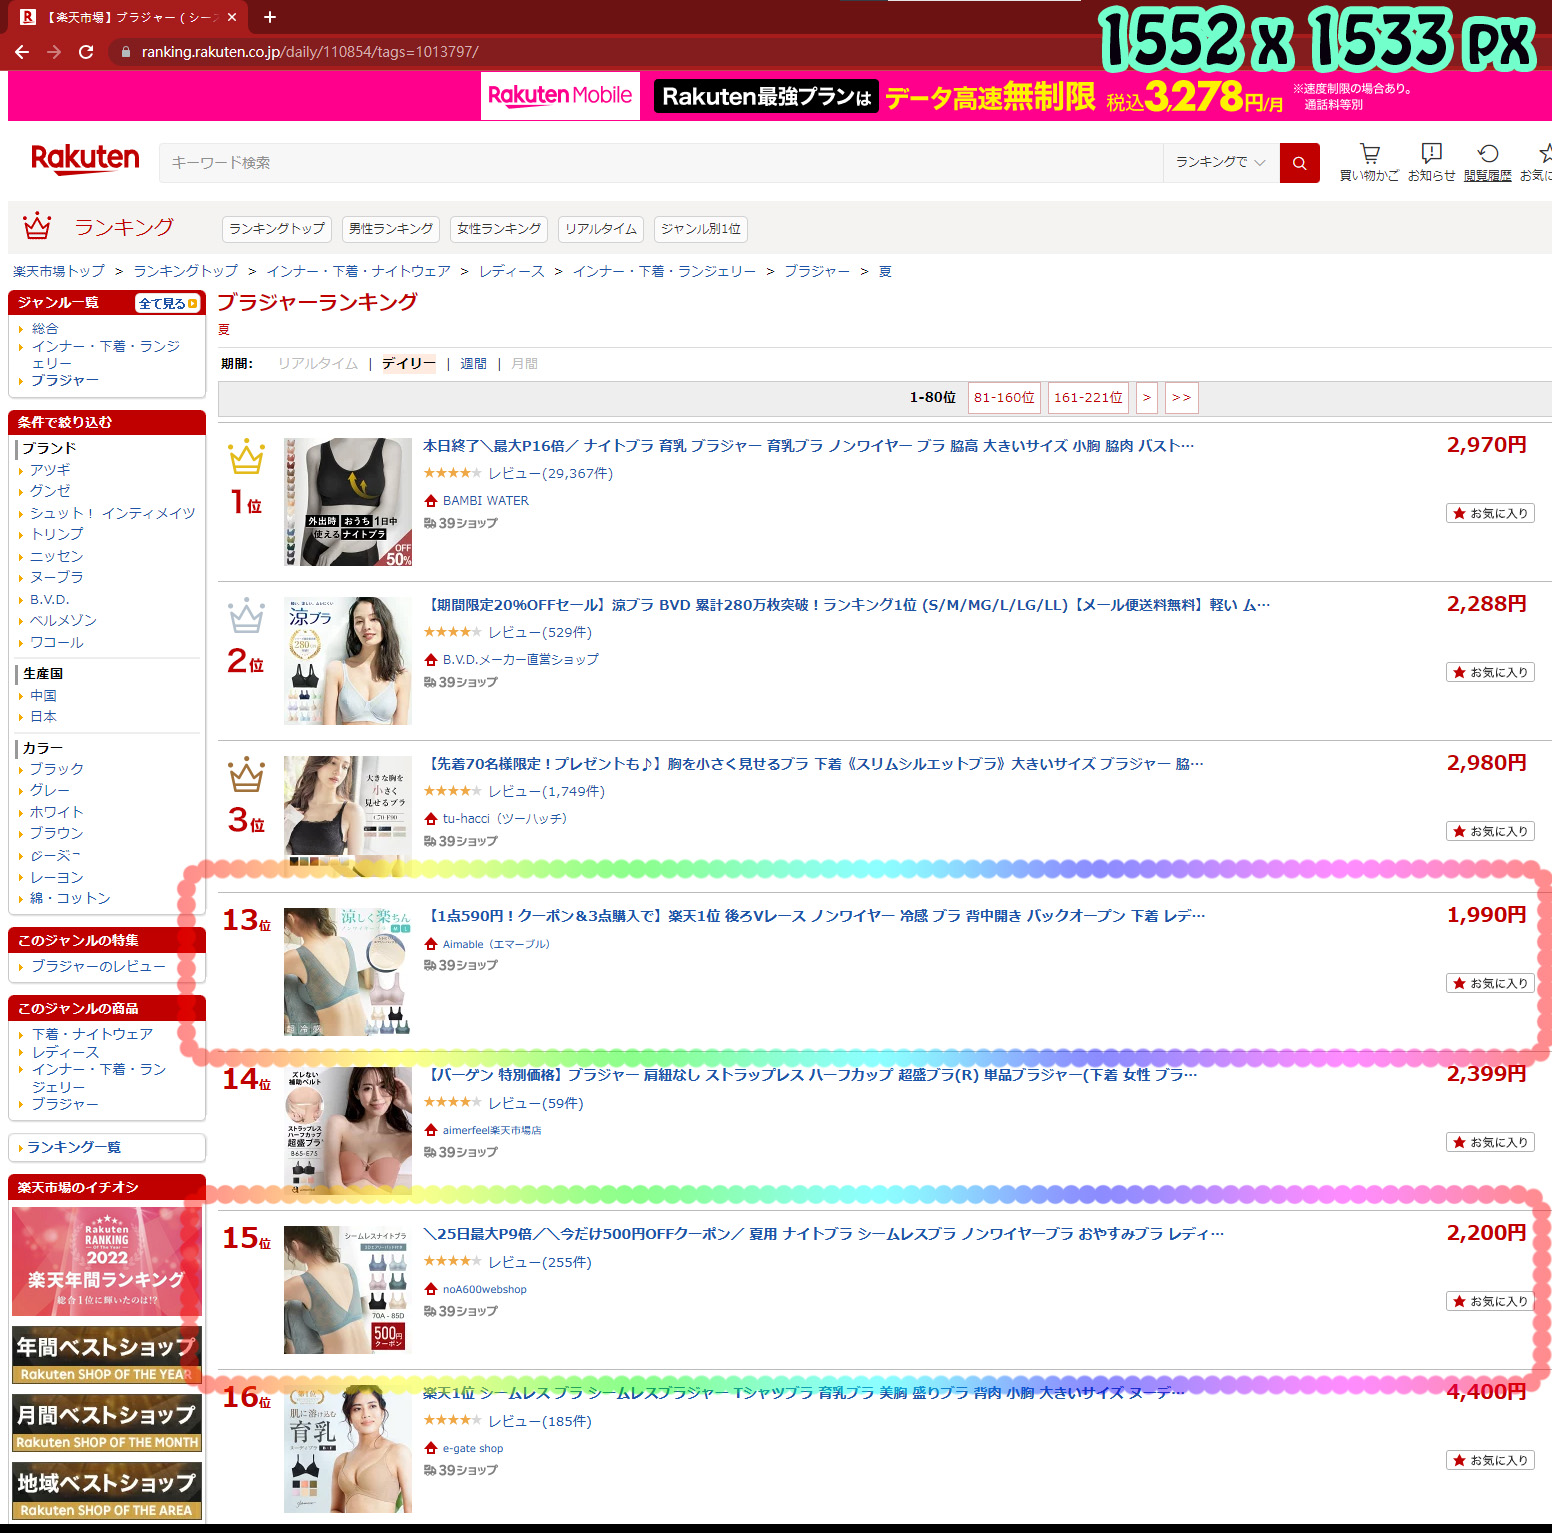Screen dimensions: 1552x1533
Task: Open the rank 14 strapless bra thumbnail
Action: click(348, 1131)
